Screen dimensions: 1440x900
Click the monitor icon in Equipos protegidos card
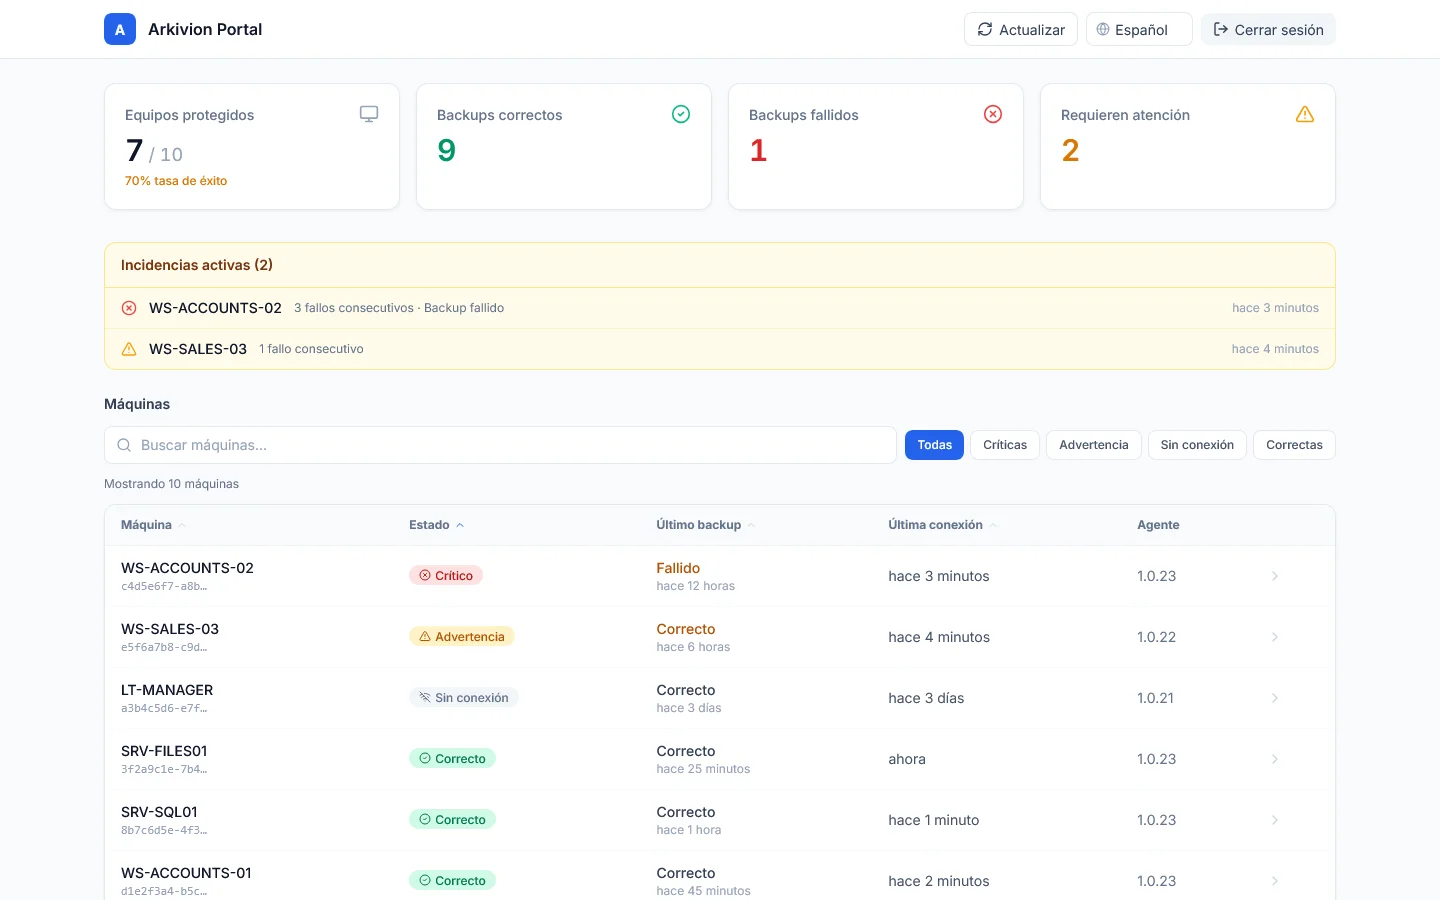(x=369, y=114)
